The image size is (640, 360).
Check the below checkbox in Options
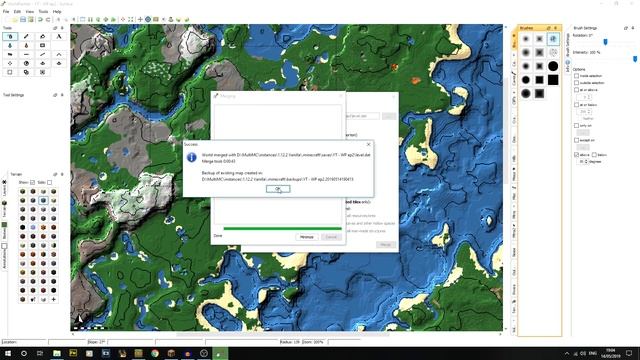point(594,155)
